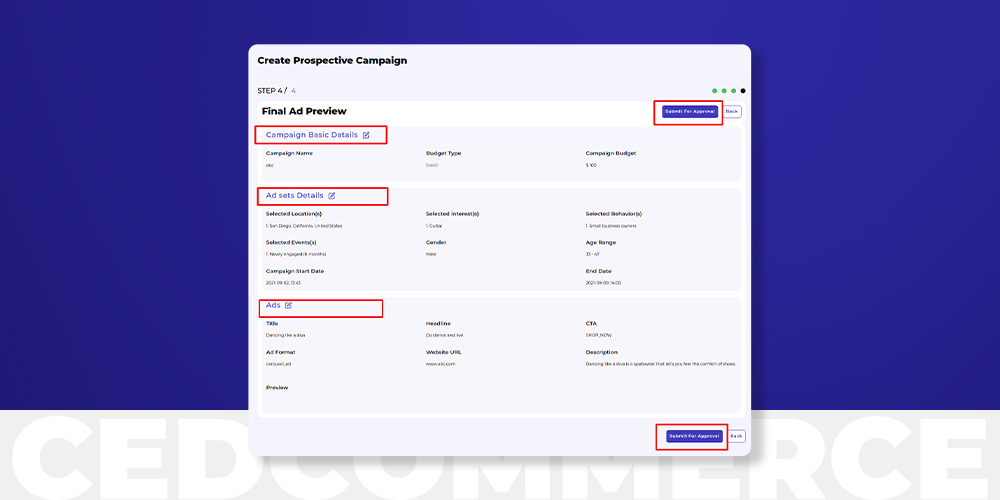Select the 'Create Prospective Campaign' heading
The image size is (1000, 500).
click(332, 61)
